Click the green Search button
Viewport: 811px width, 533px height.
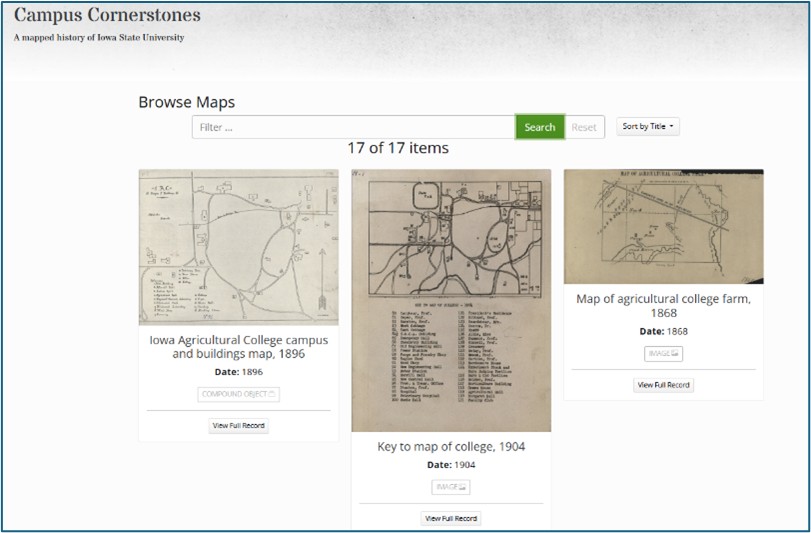point(539,127)
